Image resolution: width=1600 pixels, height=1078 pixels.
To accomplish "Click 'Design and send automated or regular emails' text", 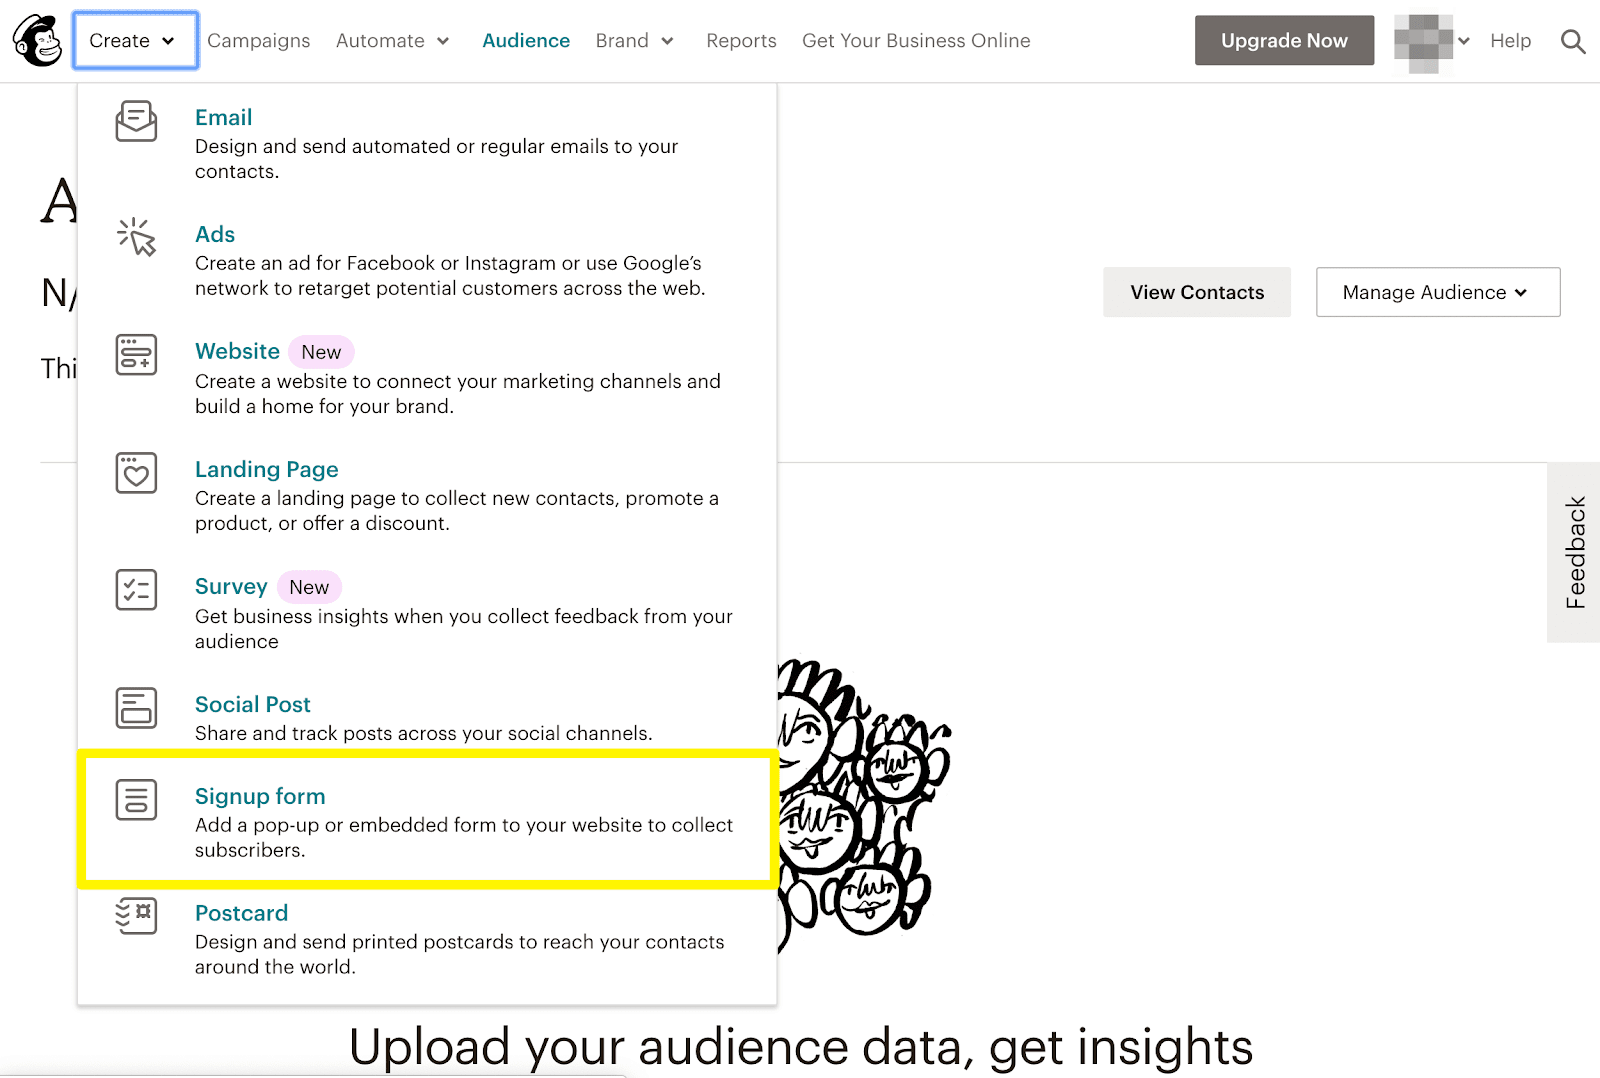I will [436, 159].
